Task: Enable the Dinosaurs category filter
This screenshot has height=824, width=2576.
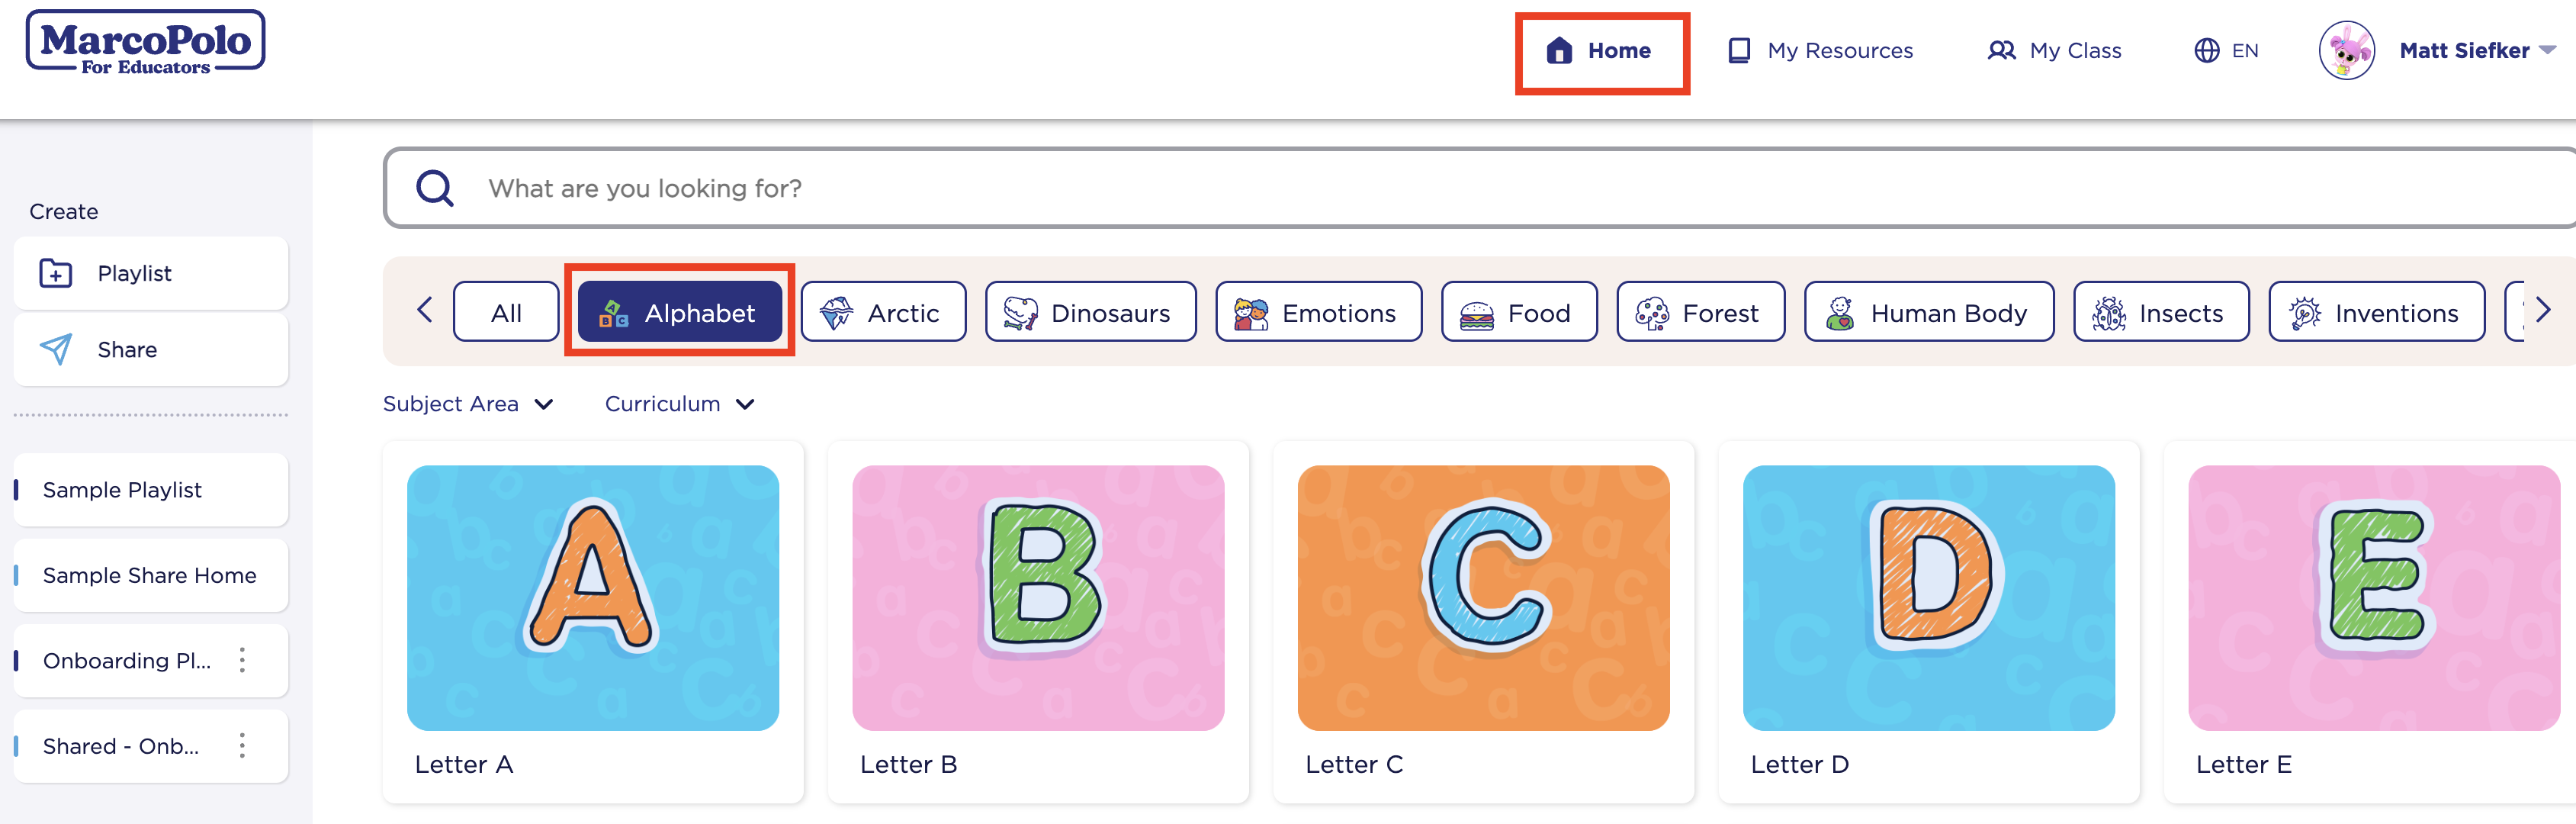Action: tap(1090, 311)
